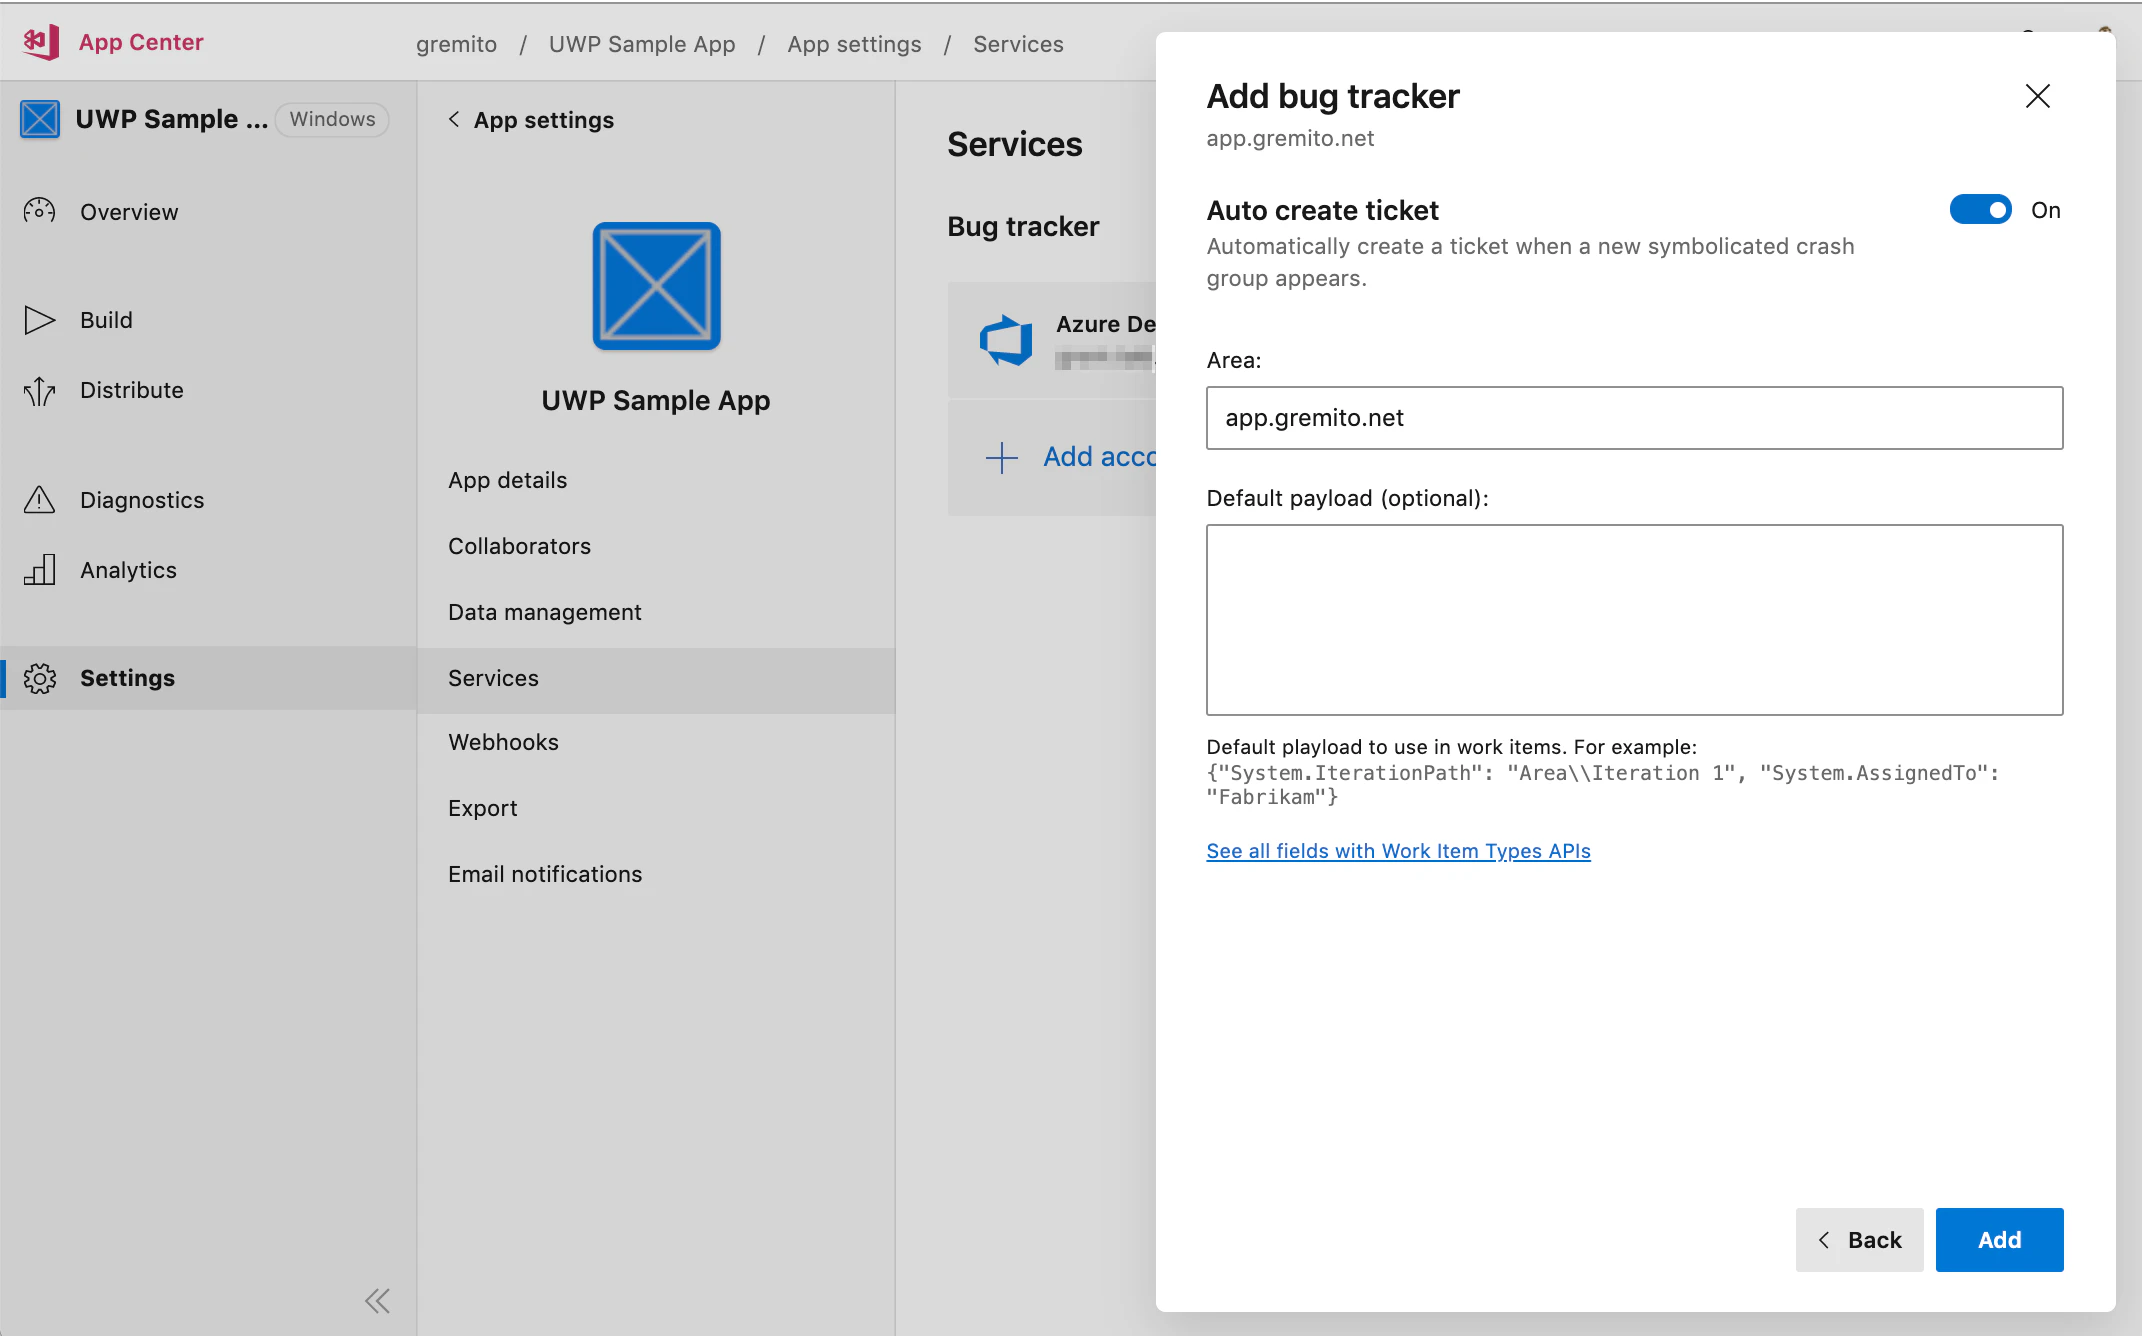Select the Build play icon

39,320
